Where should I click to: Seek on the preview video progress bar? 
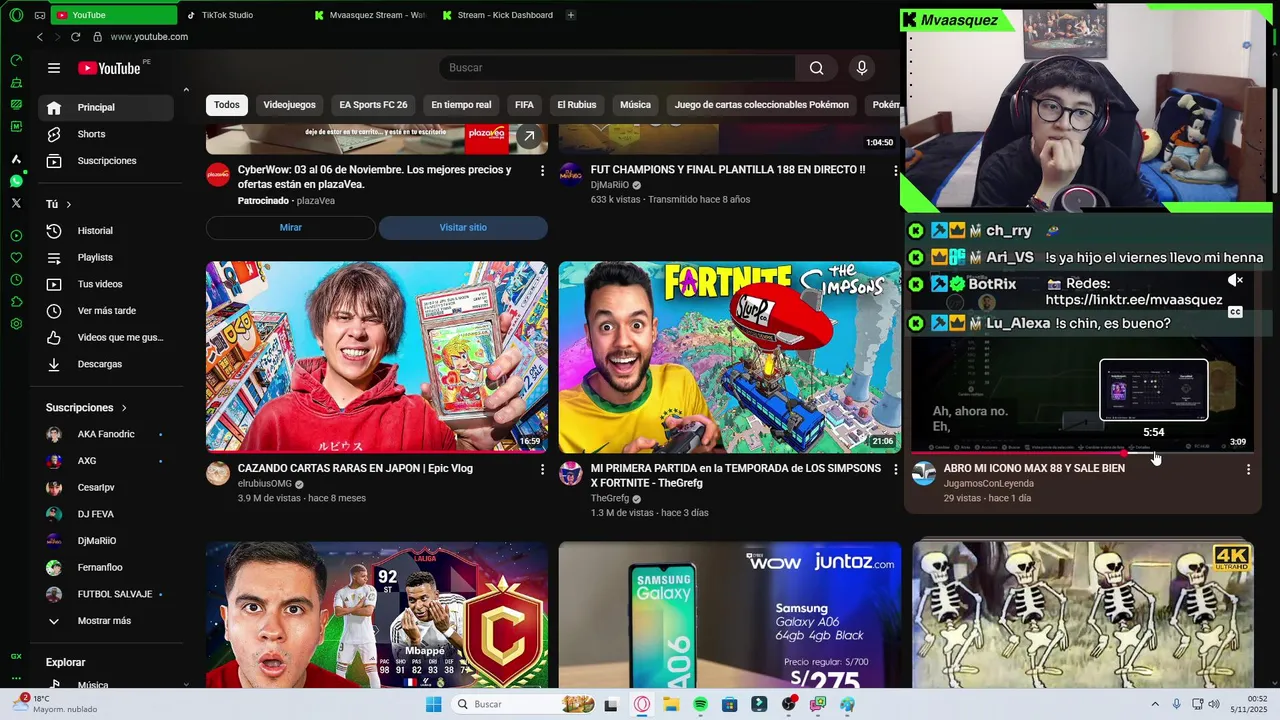1083,453
